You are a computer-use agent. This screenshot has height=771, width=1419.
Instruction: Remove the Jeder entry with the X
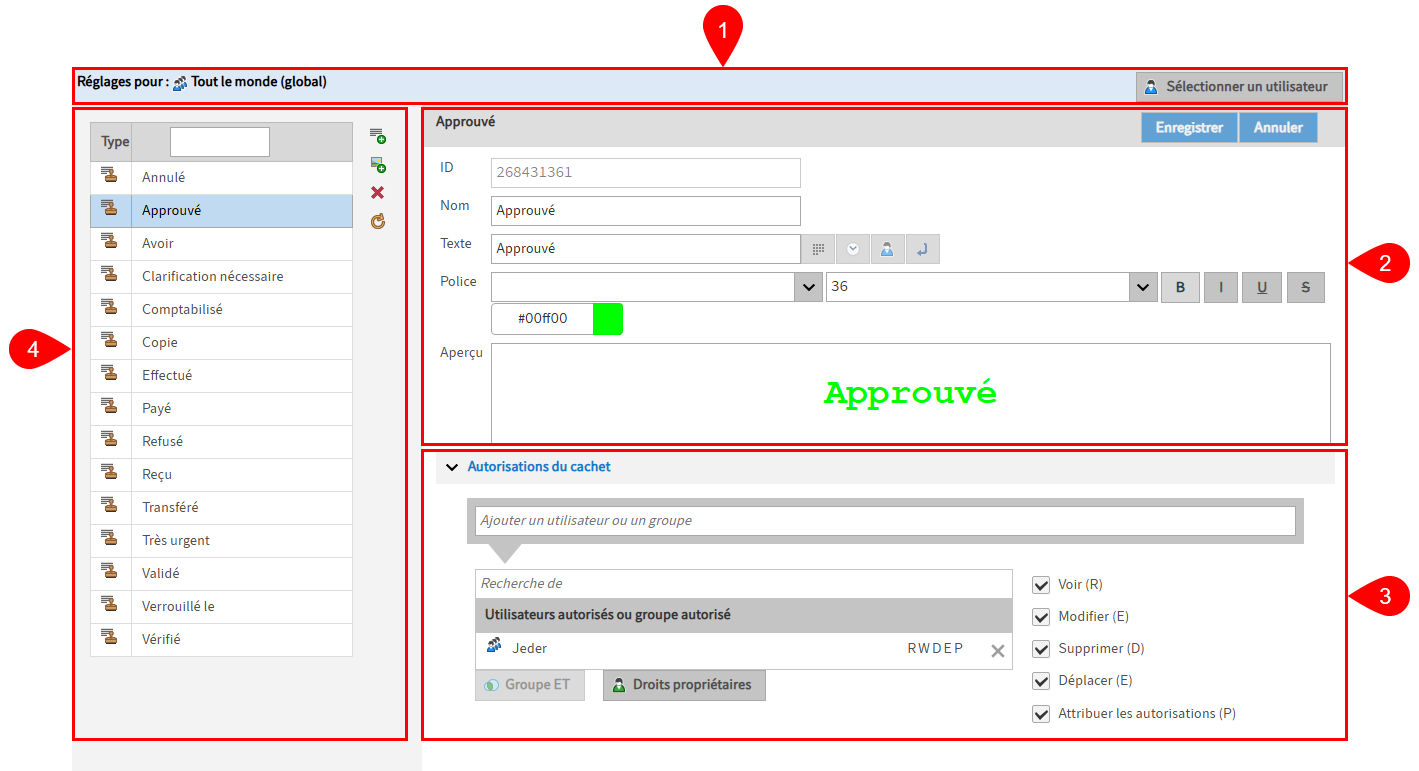coord(997,651)
